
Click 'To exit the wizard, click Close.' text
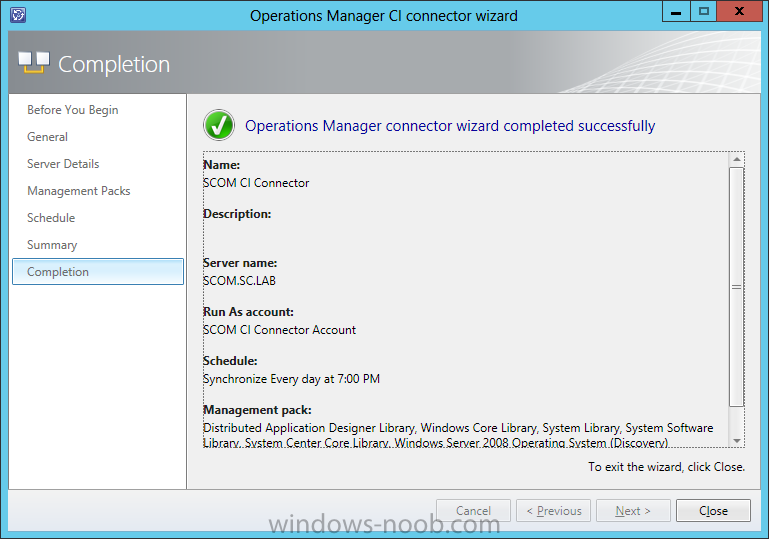tap(666, 467)
